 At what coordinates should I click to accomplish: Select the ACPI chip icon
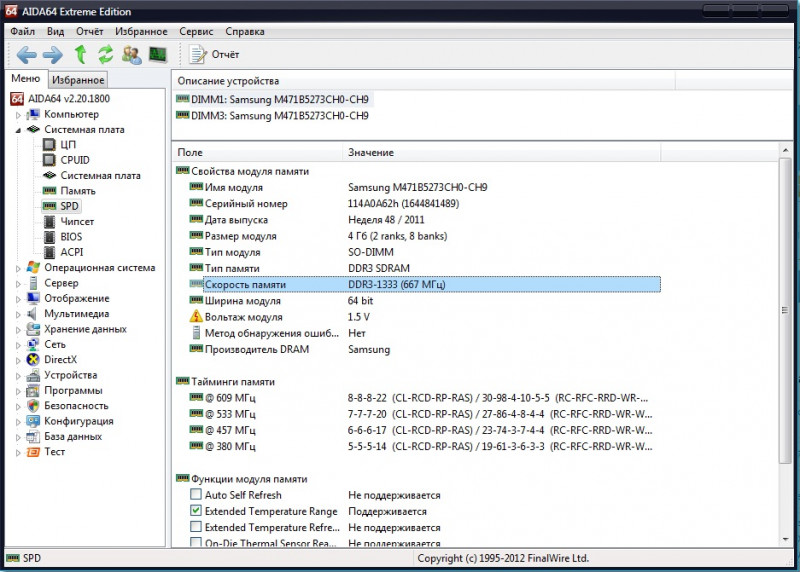point(49,252)
